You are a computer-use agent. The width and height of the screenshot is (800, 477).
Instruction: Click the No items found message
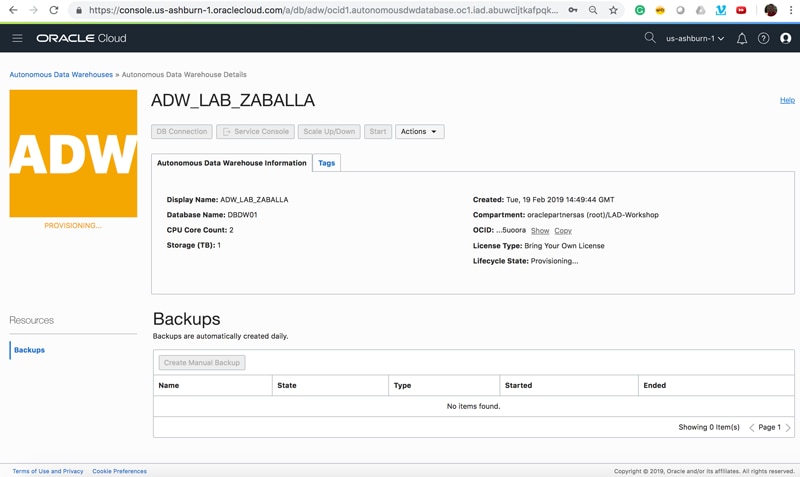473,406
